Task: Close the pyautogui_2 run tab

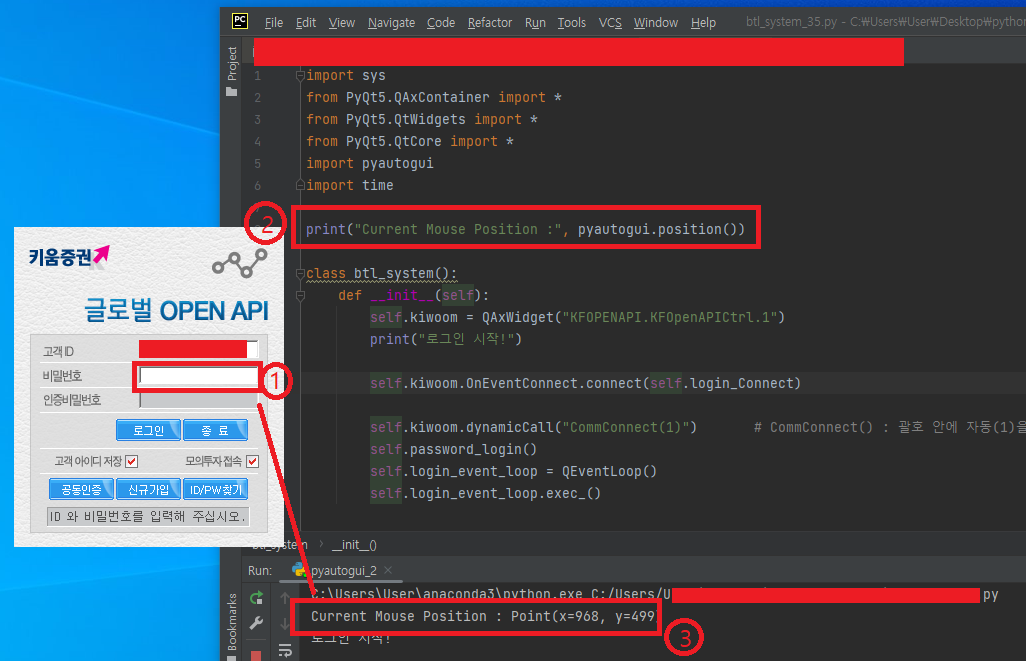Action: (388, 570)
